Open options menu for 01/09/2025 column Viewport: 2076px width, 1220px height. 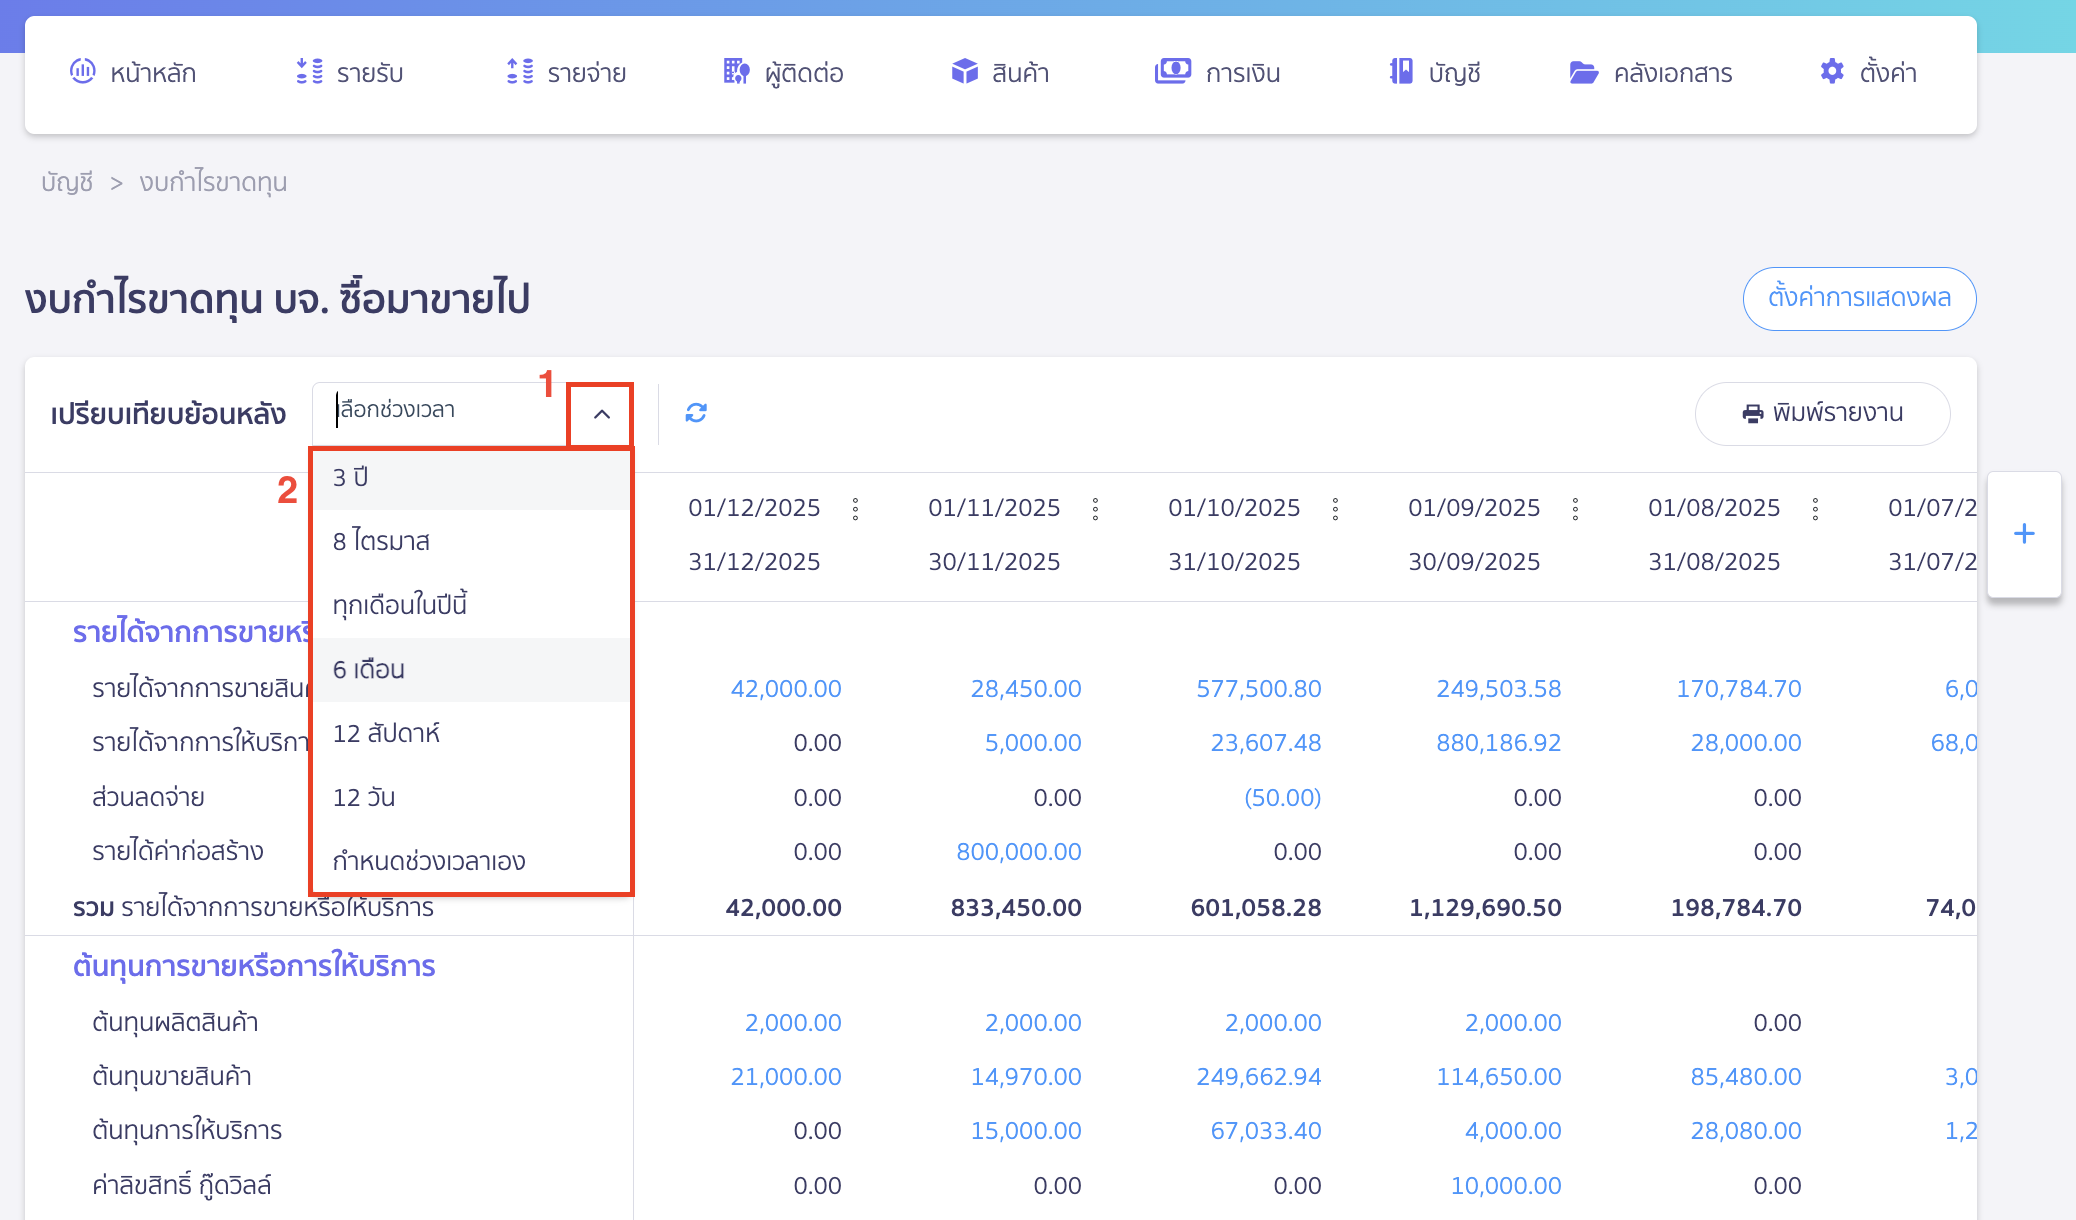coord(1576,508)
